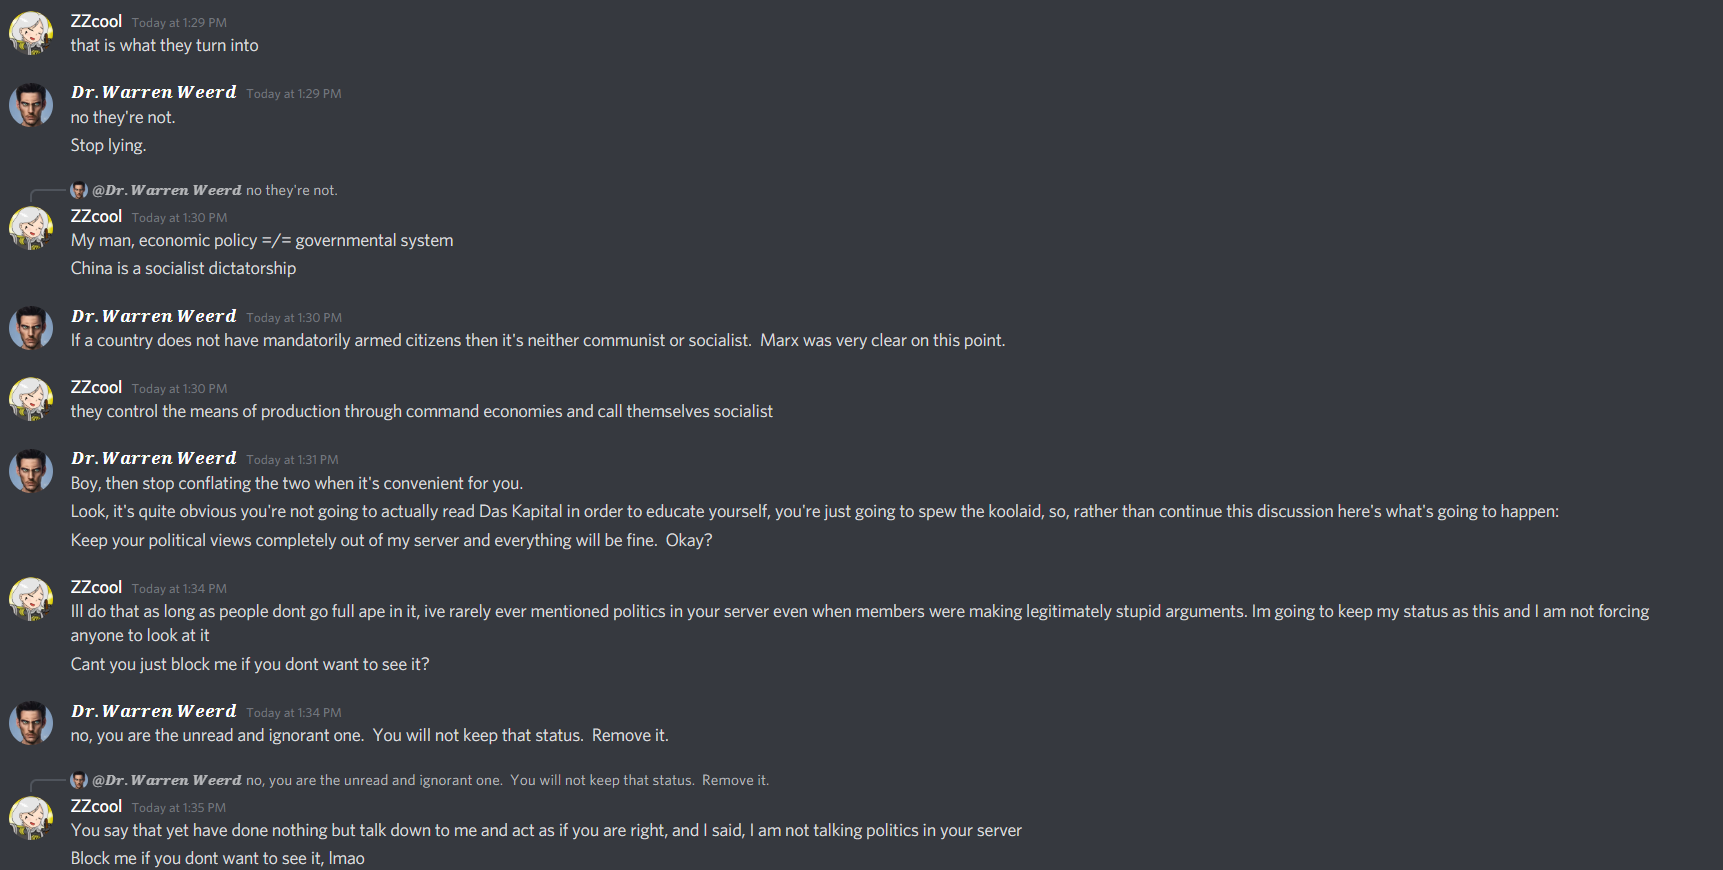
Task: Click the @Dr. Warren Weerd mention in last reply preview
Action: coord(167,780)
